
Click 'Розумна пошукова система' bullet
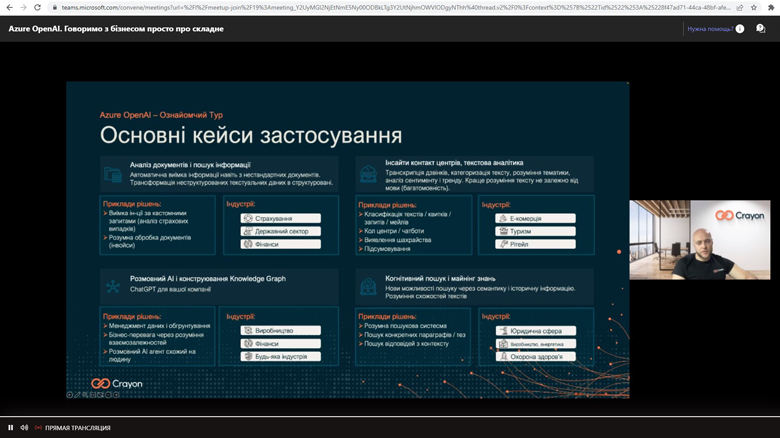[405, 326]
